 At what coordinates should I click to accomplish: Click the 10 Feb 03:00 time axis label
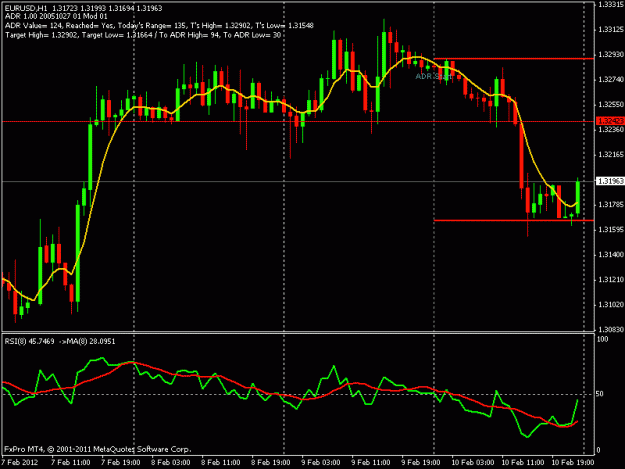[x=472, y=462]
